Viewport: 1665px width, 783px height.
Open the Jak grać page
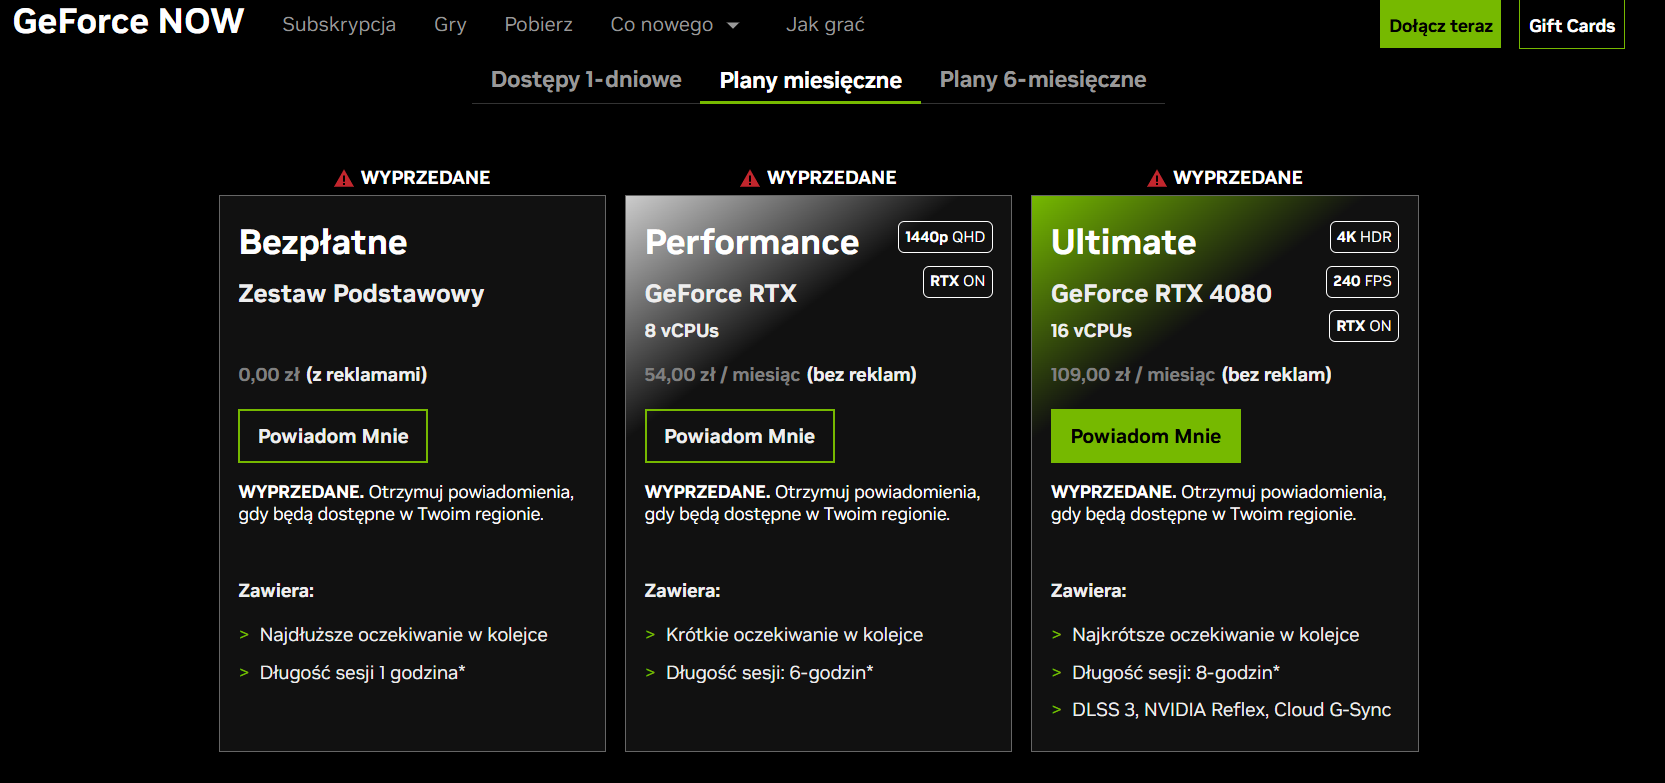pos(825,24)
